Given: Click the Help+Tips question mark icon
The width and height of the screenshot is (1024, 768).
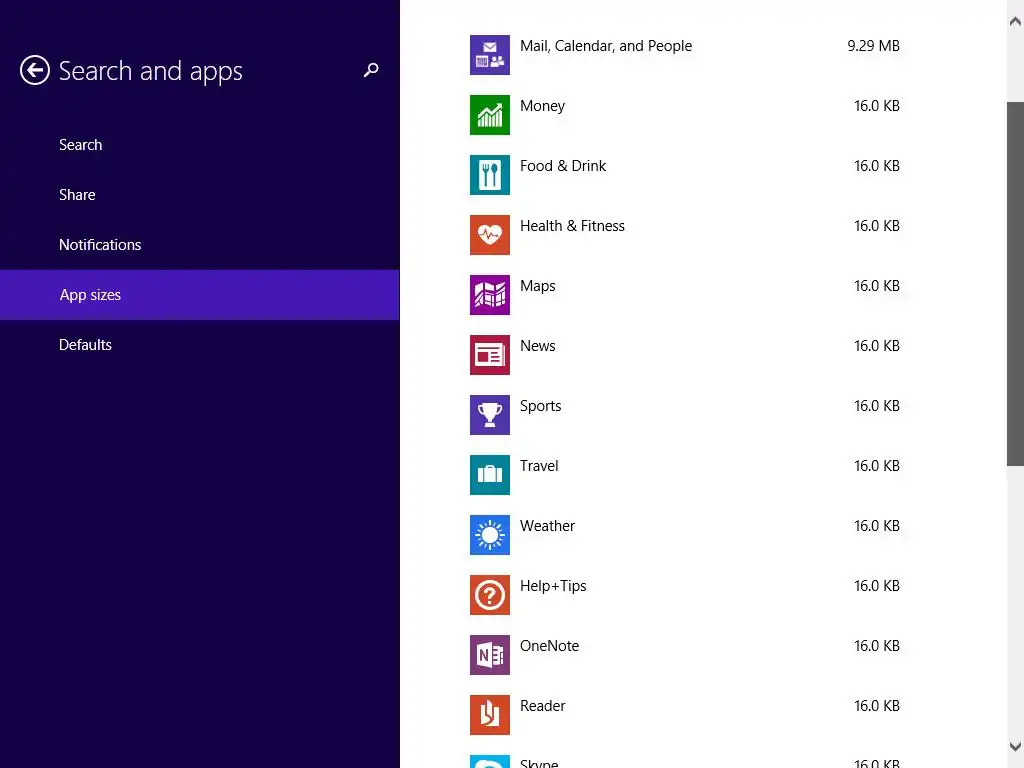Looking at the screenshot, I should point(490,596).
